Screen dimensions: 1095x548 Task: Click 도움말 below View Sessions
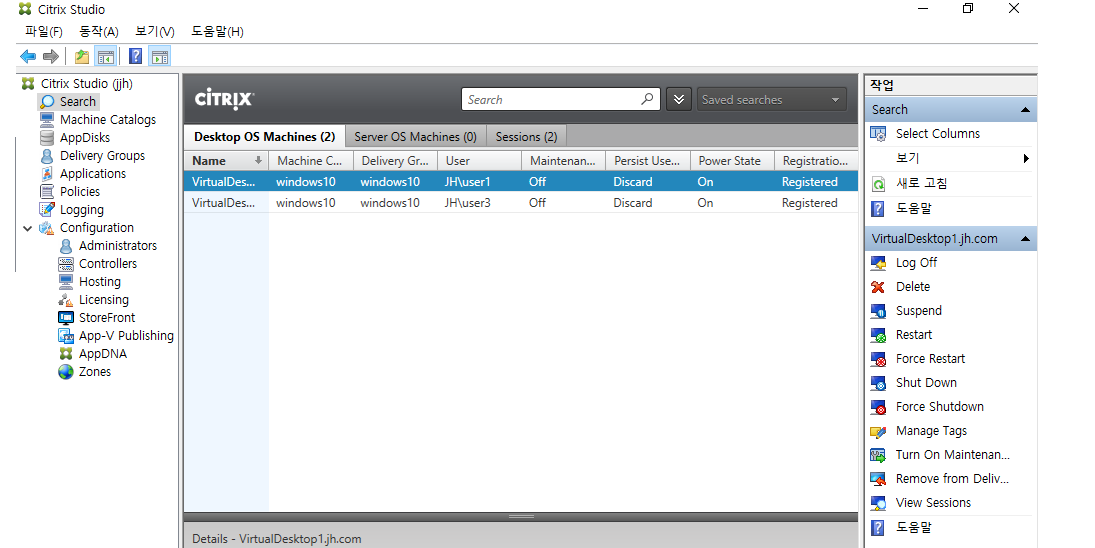click(x=914, y=527)
